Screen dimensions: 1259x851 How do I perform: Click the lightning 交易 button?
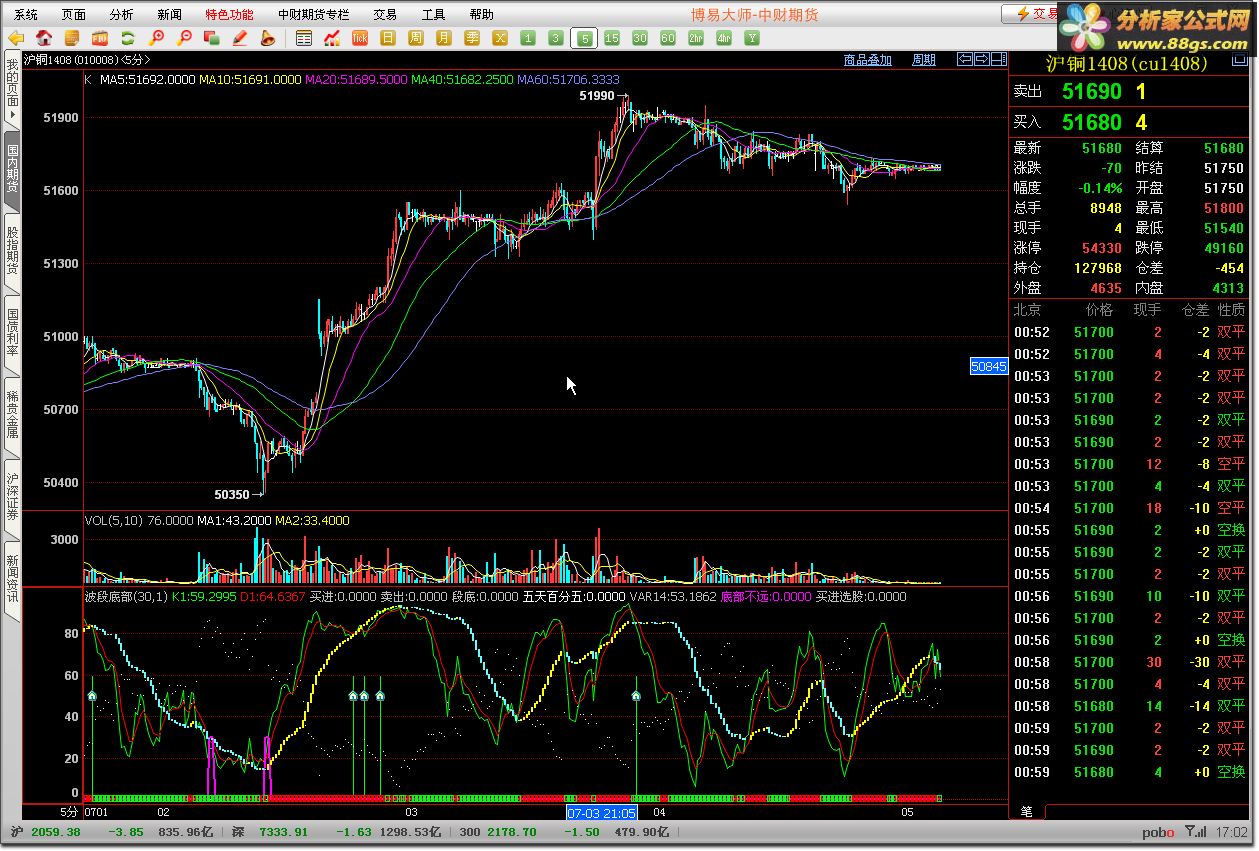pyautogui.click(x=1031, y=14)
